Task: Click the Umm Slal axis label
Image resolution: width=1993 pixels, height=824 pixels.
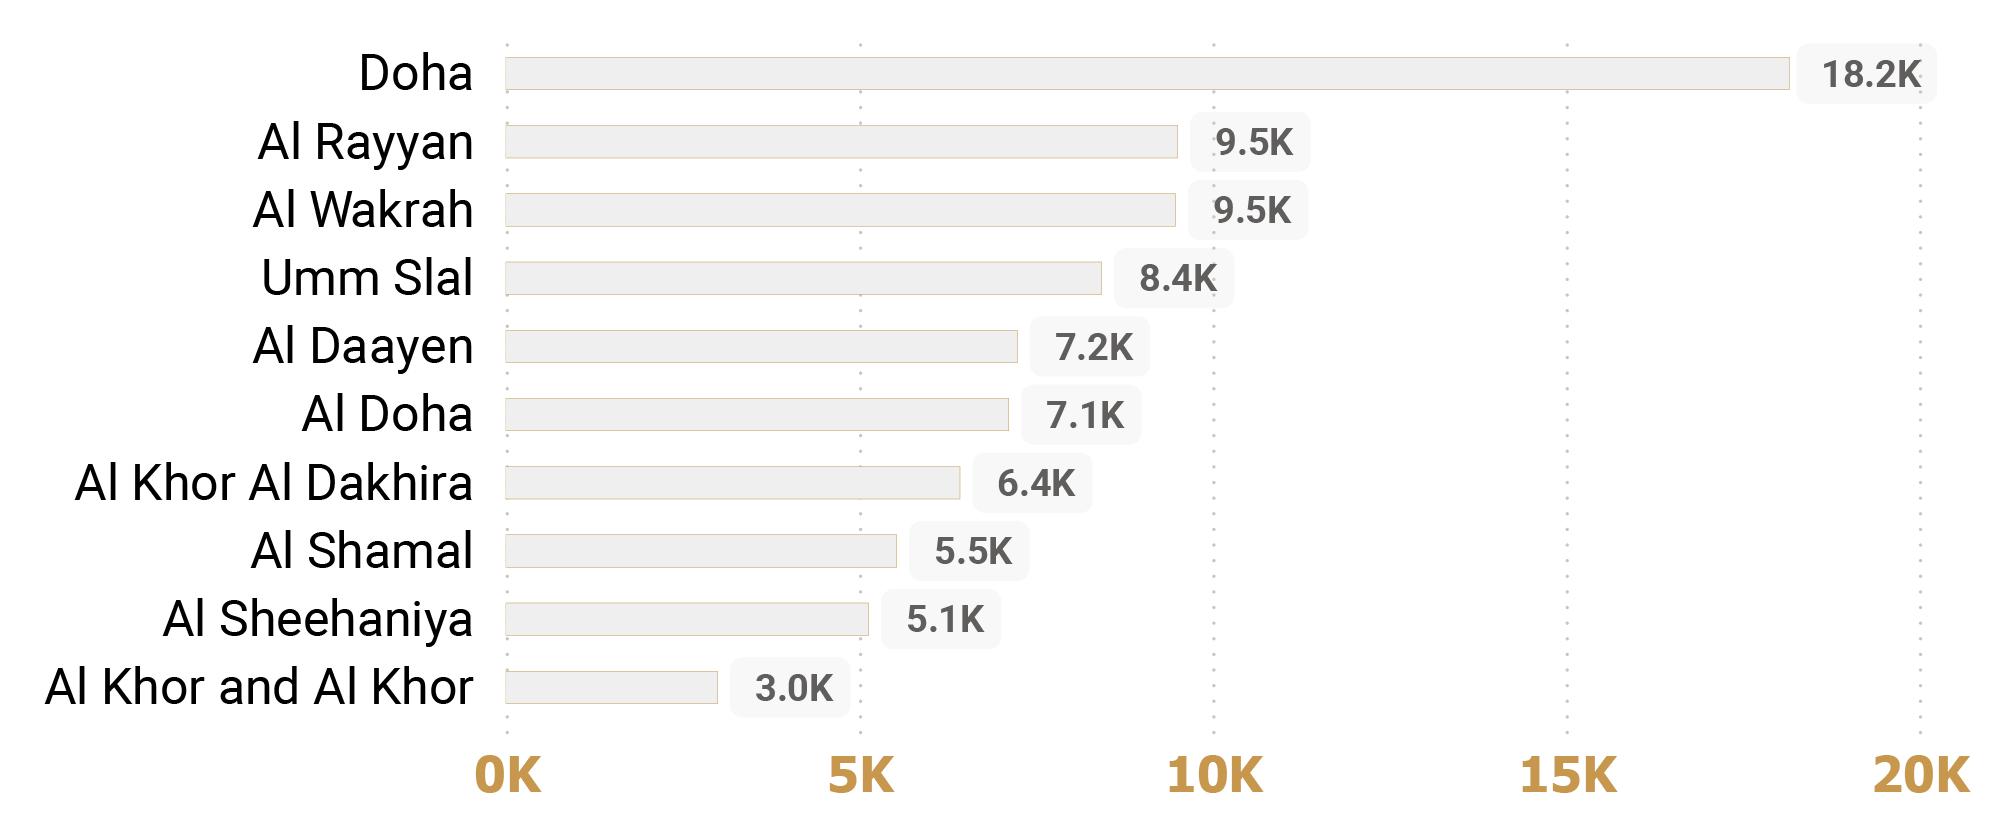Action: (367, 278)
